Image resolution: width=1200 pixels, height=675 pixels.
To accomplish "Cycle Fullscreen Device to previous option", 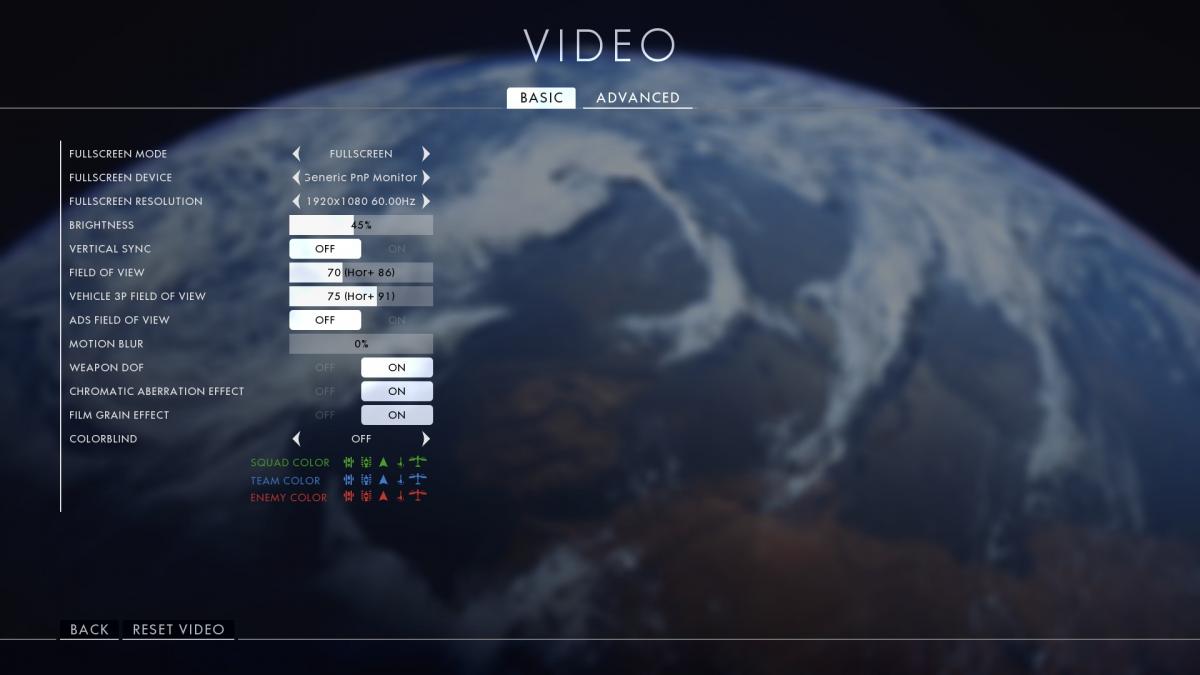I will [296, 178].
